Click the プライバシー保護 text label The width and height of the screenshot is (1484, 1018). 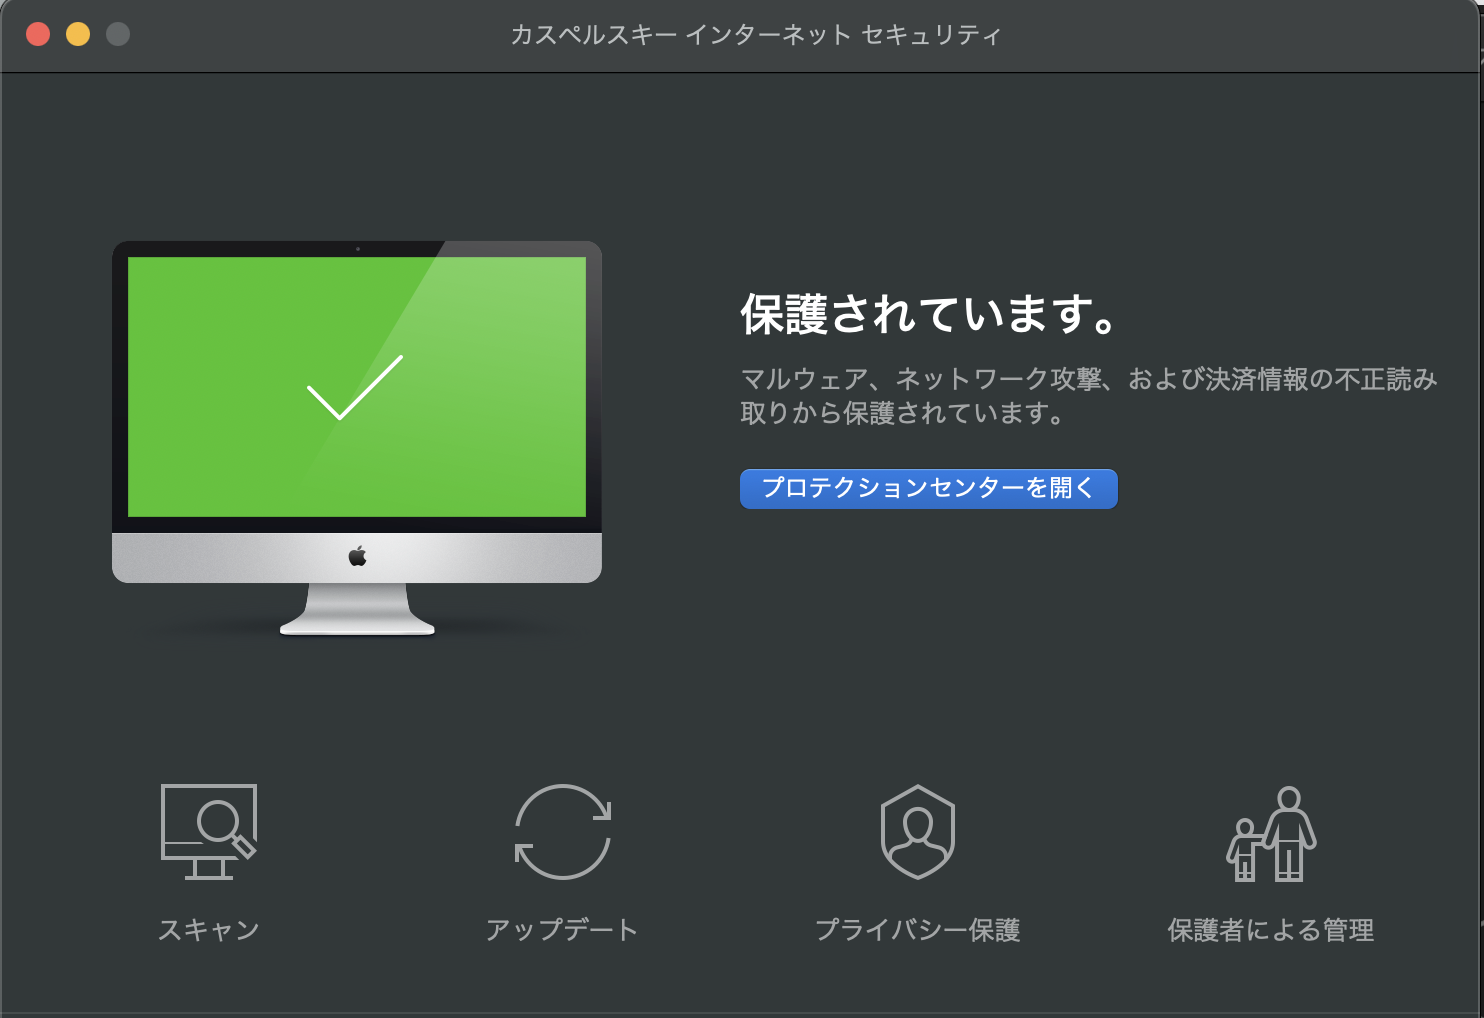[918, 930]
